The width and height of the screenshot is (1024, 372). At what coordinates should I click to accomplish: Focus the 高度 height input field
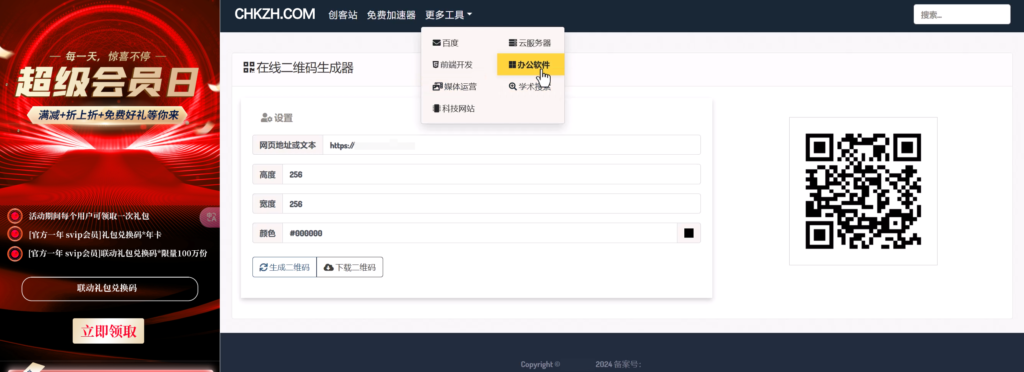(491, 174)
